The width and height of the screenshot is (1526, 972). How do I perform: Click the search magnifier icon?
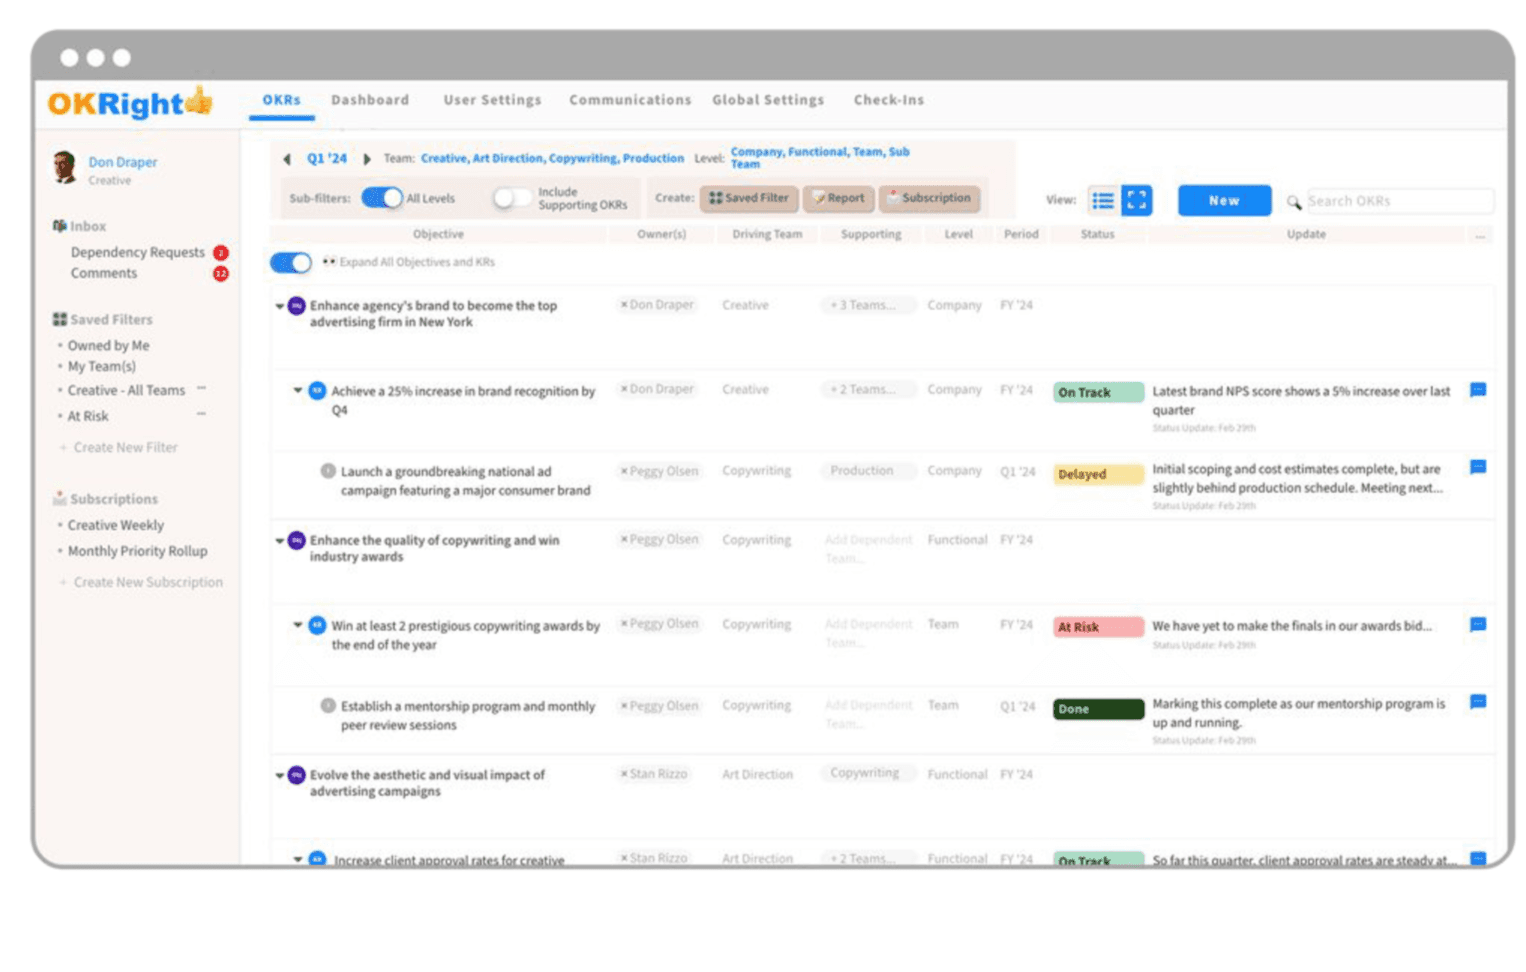(1294, 202)
